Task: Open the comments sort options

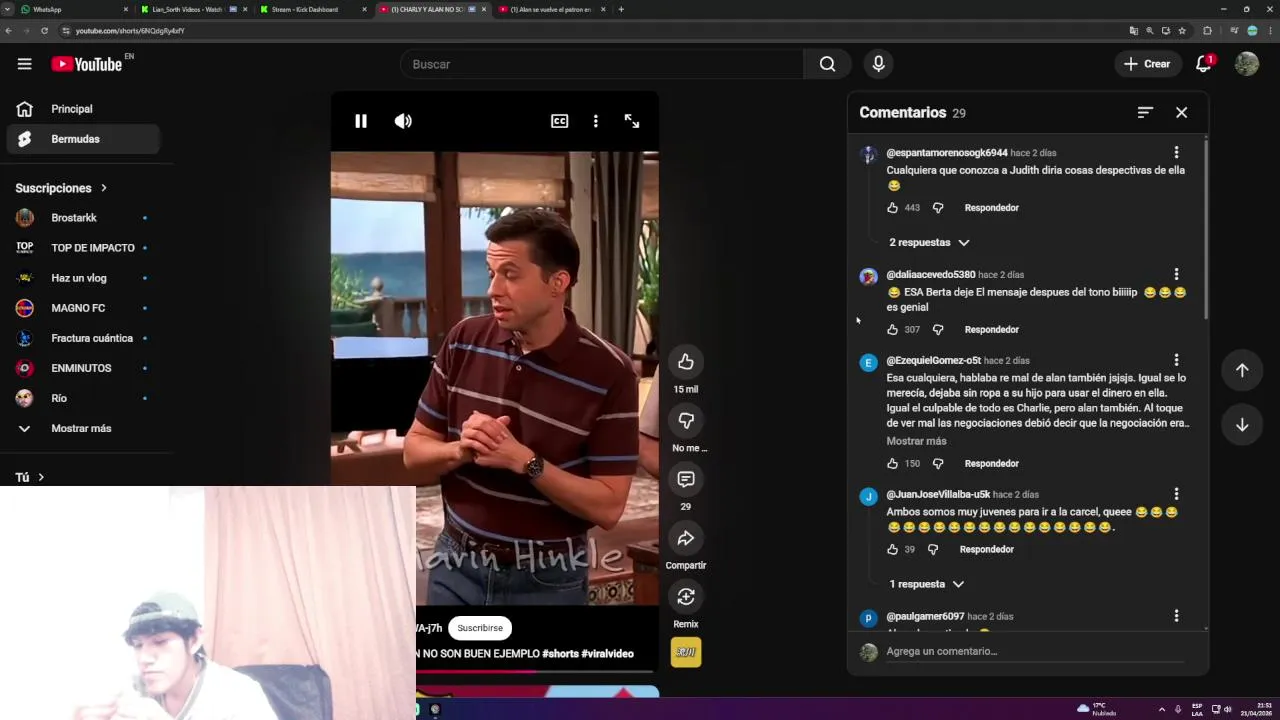Action: point(1145,112)
